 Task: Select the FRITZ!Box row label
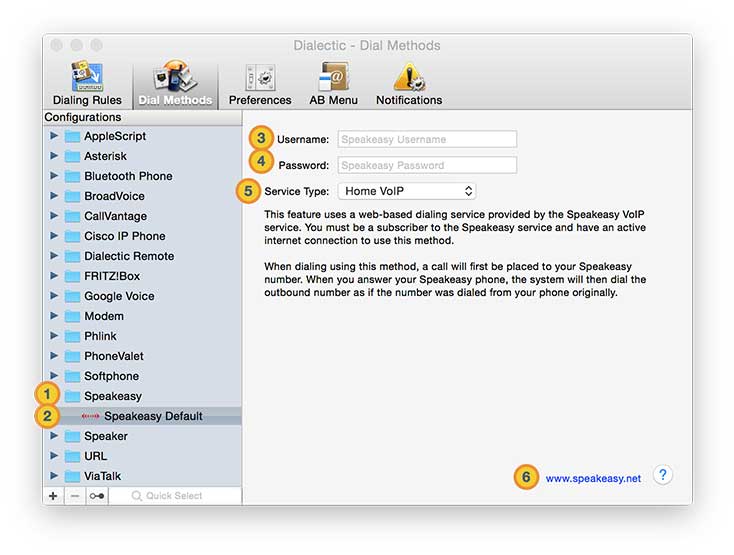click(112, 277)
